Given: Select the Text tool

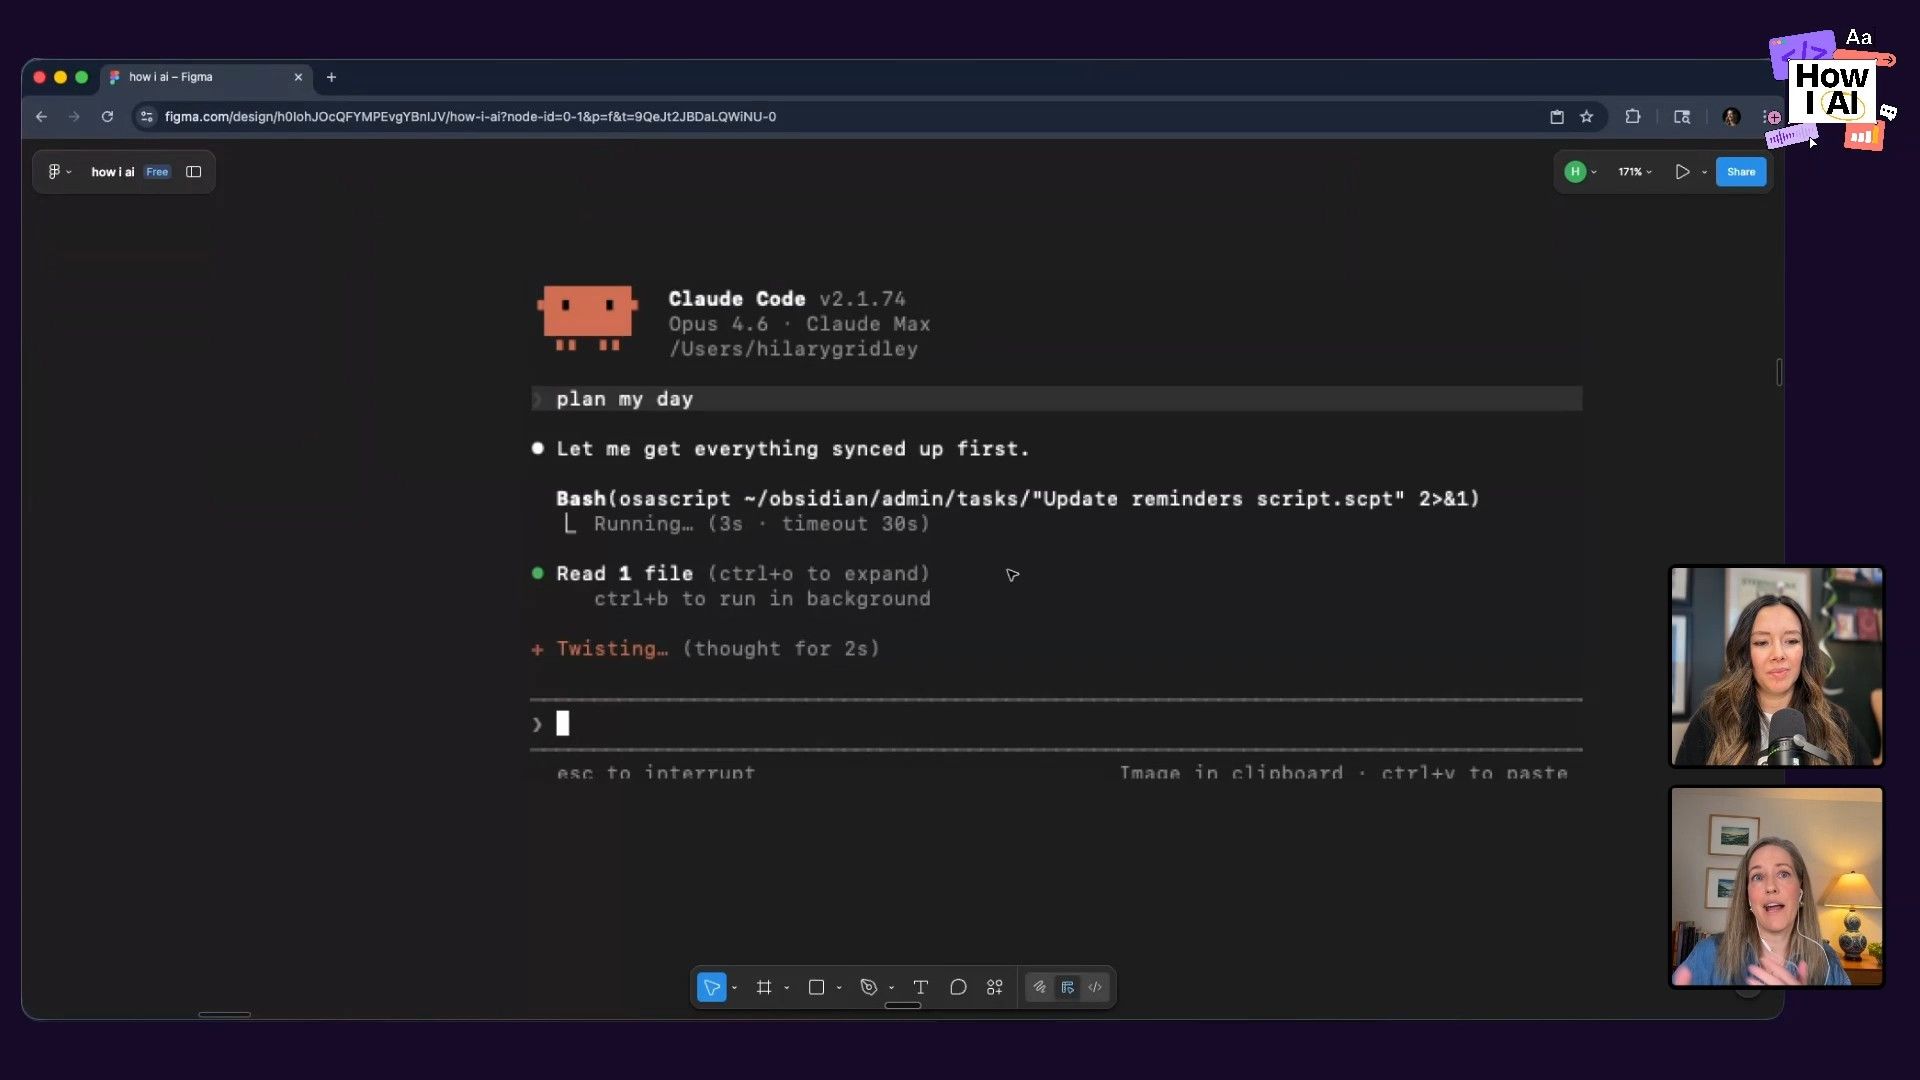Looking at the screenshot, I should [x=921, y=987].
